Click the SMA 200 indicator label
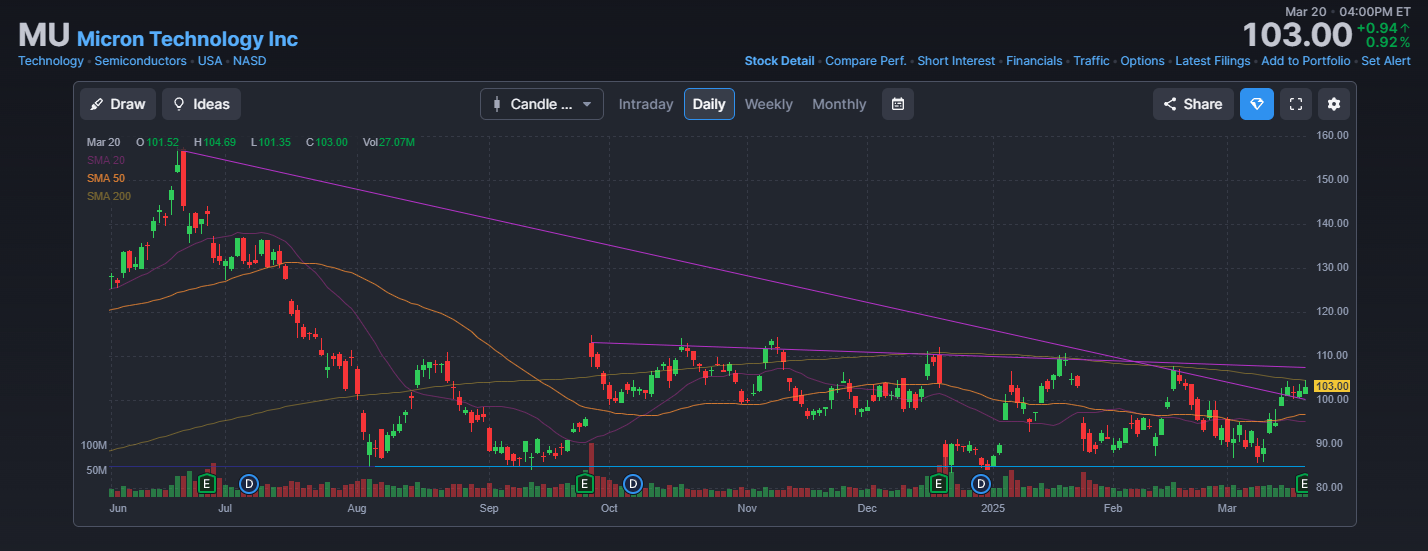The height and width of the screenshot is (551, 1428). (108, 196)
